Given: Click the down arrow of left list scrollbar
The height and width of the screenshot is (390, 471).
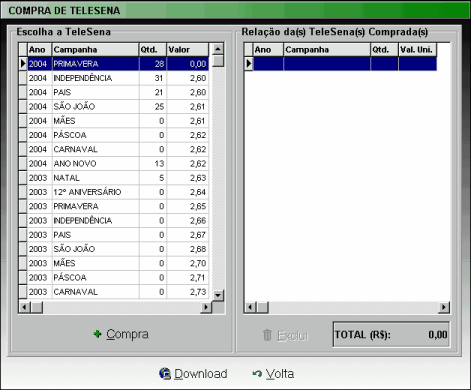Looking at the screenshot, I should tap(218, 295).
